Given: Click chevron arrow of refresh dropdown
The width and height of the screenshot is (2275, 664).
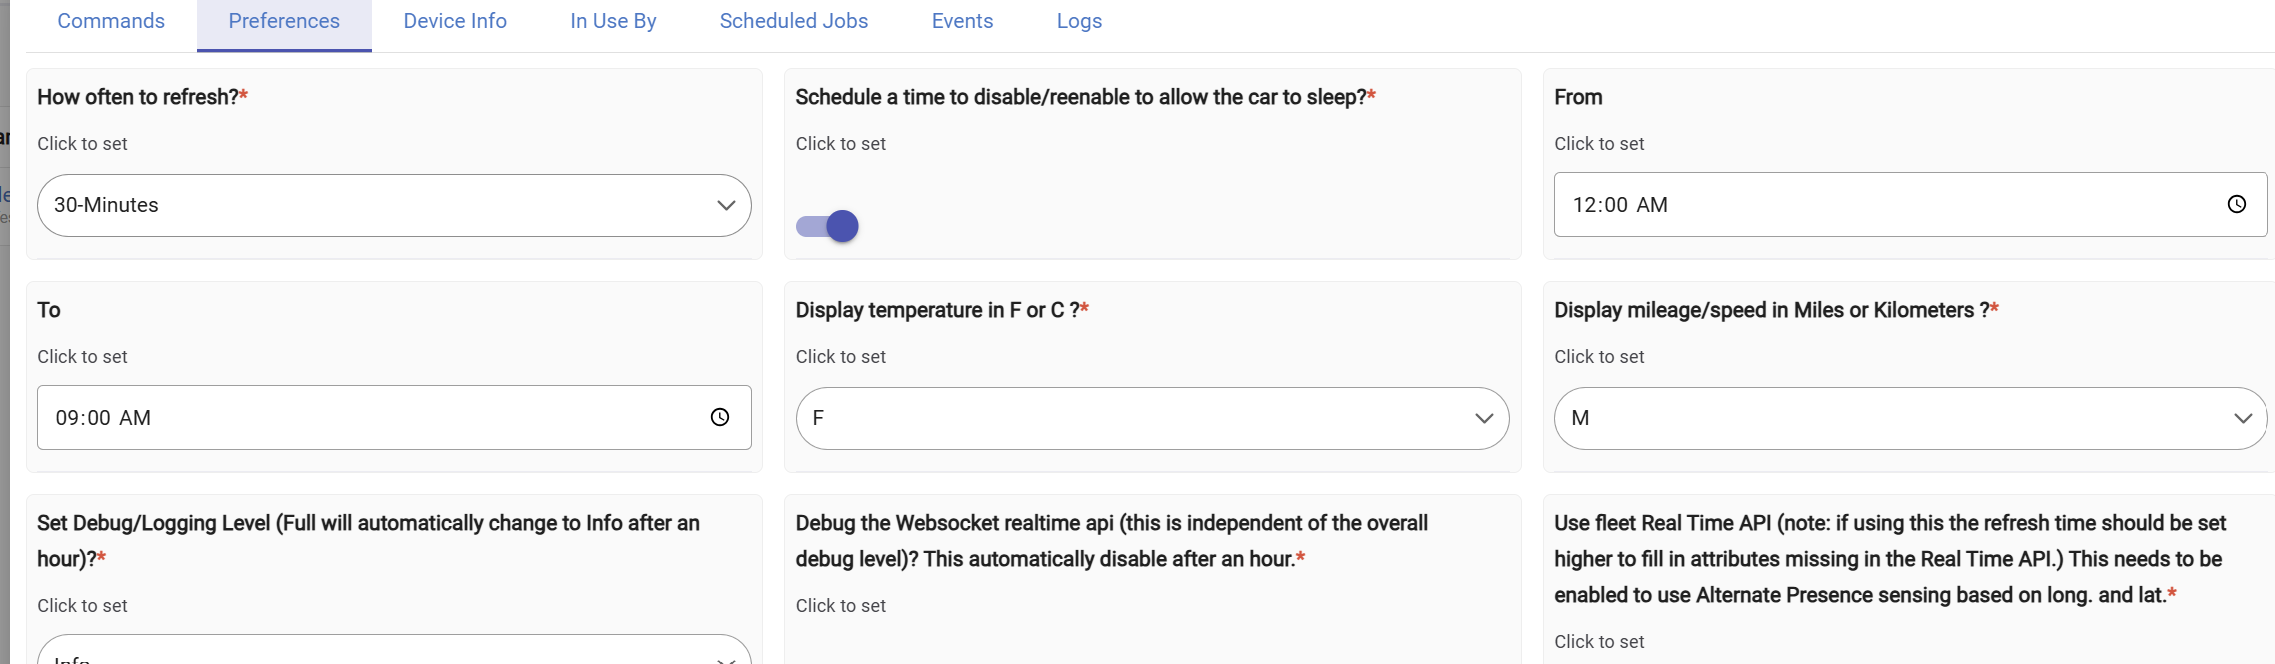Looking at the screenshot, I should (726, 205).
